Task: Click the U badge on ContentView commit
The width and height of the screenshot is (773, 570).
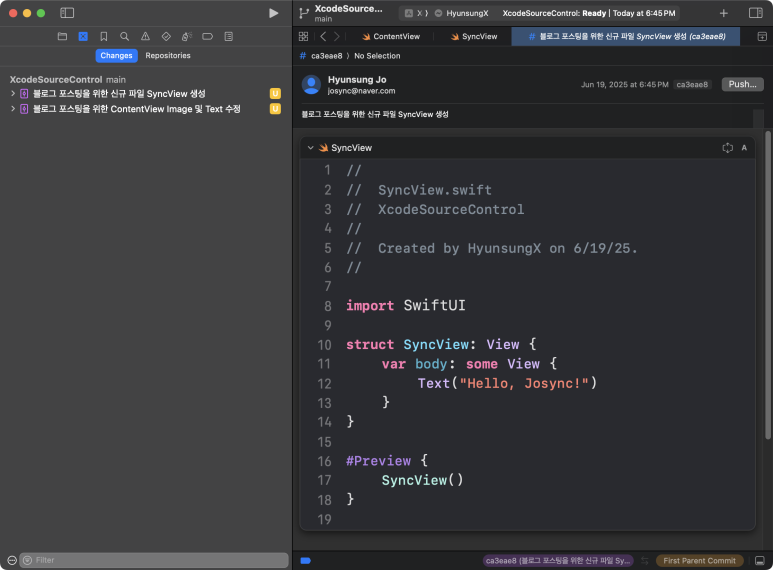Action: coord(275,109)
